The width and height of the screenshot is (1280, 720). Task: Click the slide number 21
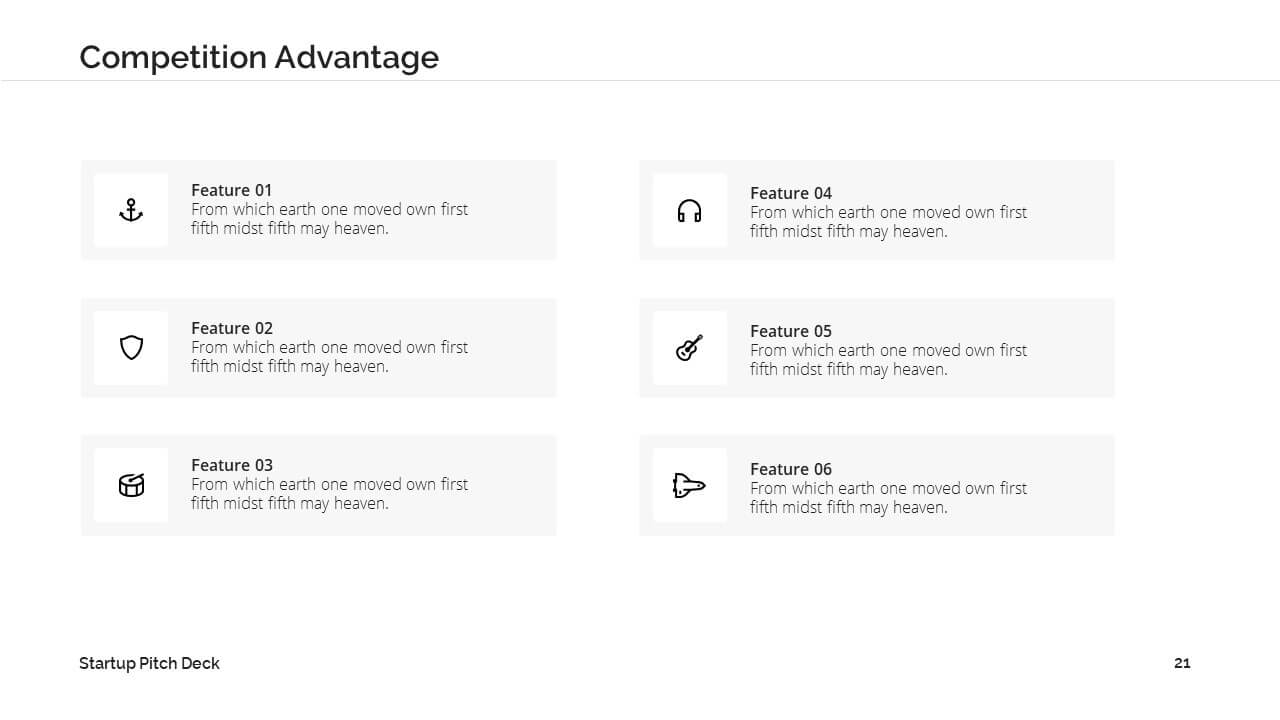point(1182,663)
